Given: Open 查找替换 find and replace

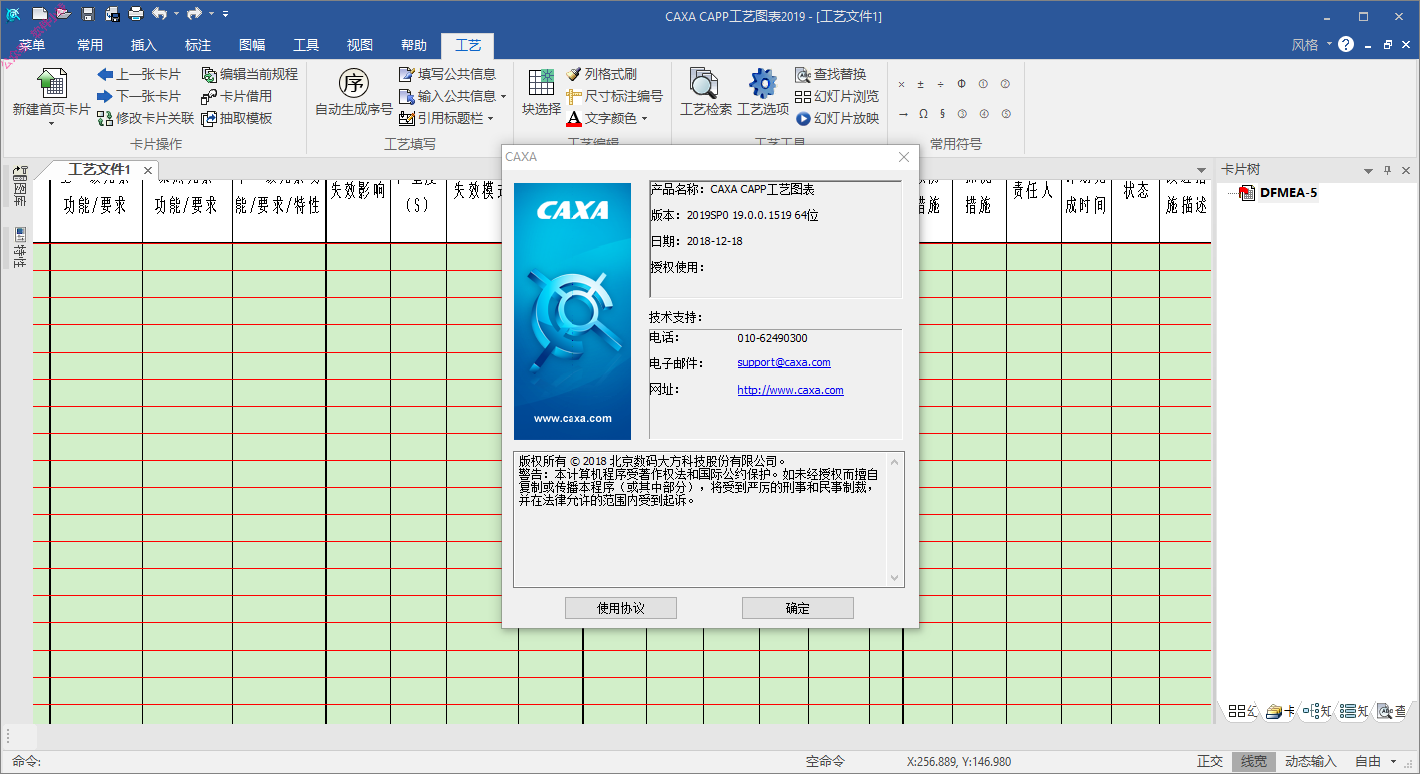Looking at the screenshot, I should pos(830,74).
